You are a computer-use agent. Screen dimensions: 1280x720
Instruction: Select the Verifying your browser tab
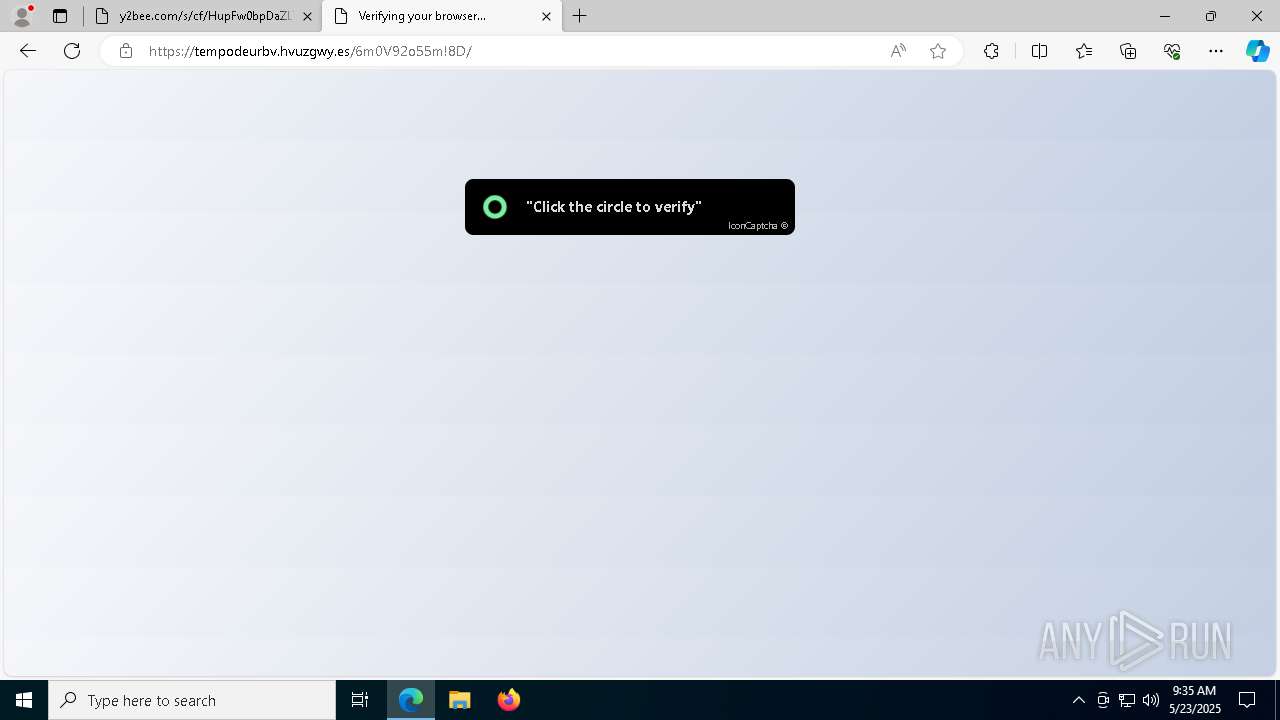click(440, 16)
